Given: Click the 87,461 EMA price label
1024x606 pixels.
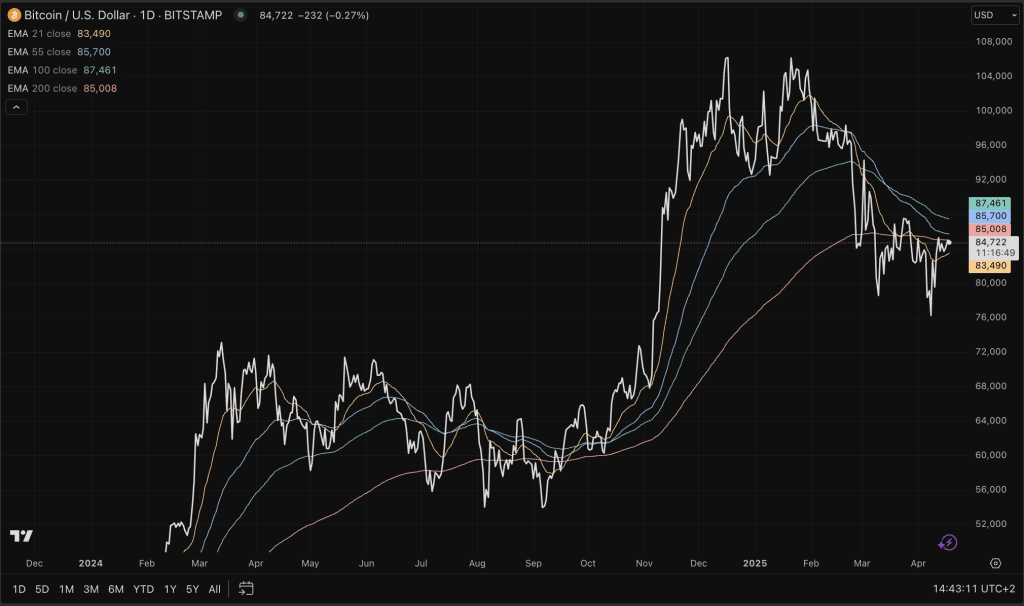Looking at the screenshot, I should 990,203.
